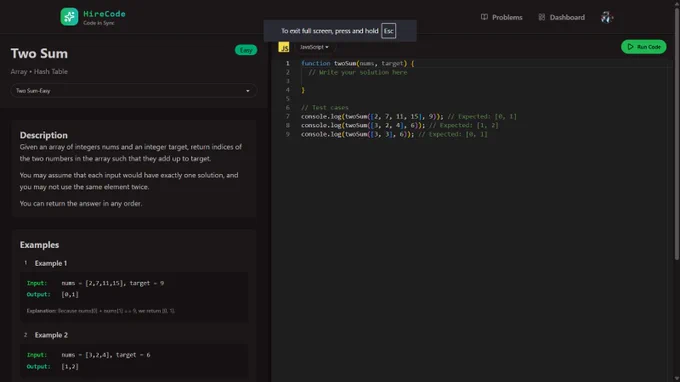Click the Example 1 label
This screenshot has width=680, height=382.
point(51,263)
